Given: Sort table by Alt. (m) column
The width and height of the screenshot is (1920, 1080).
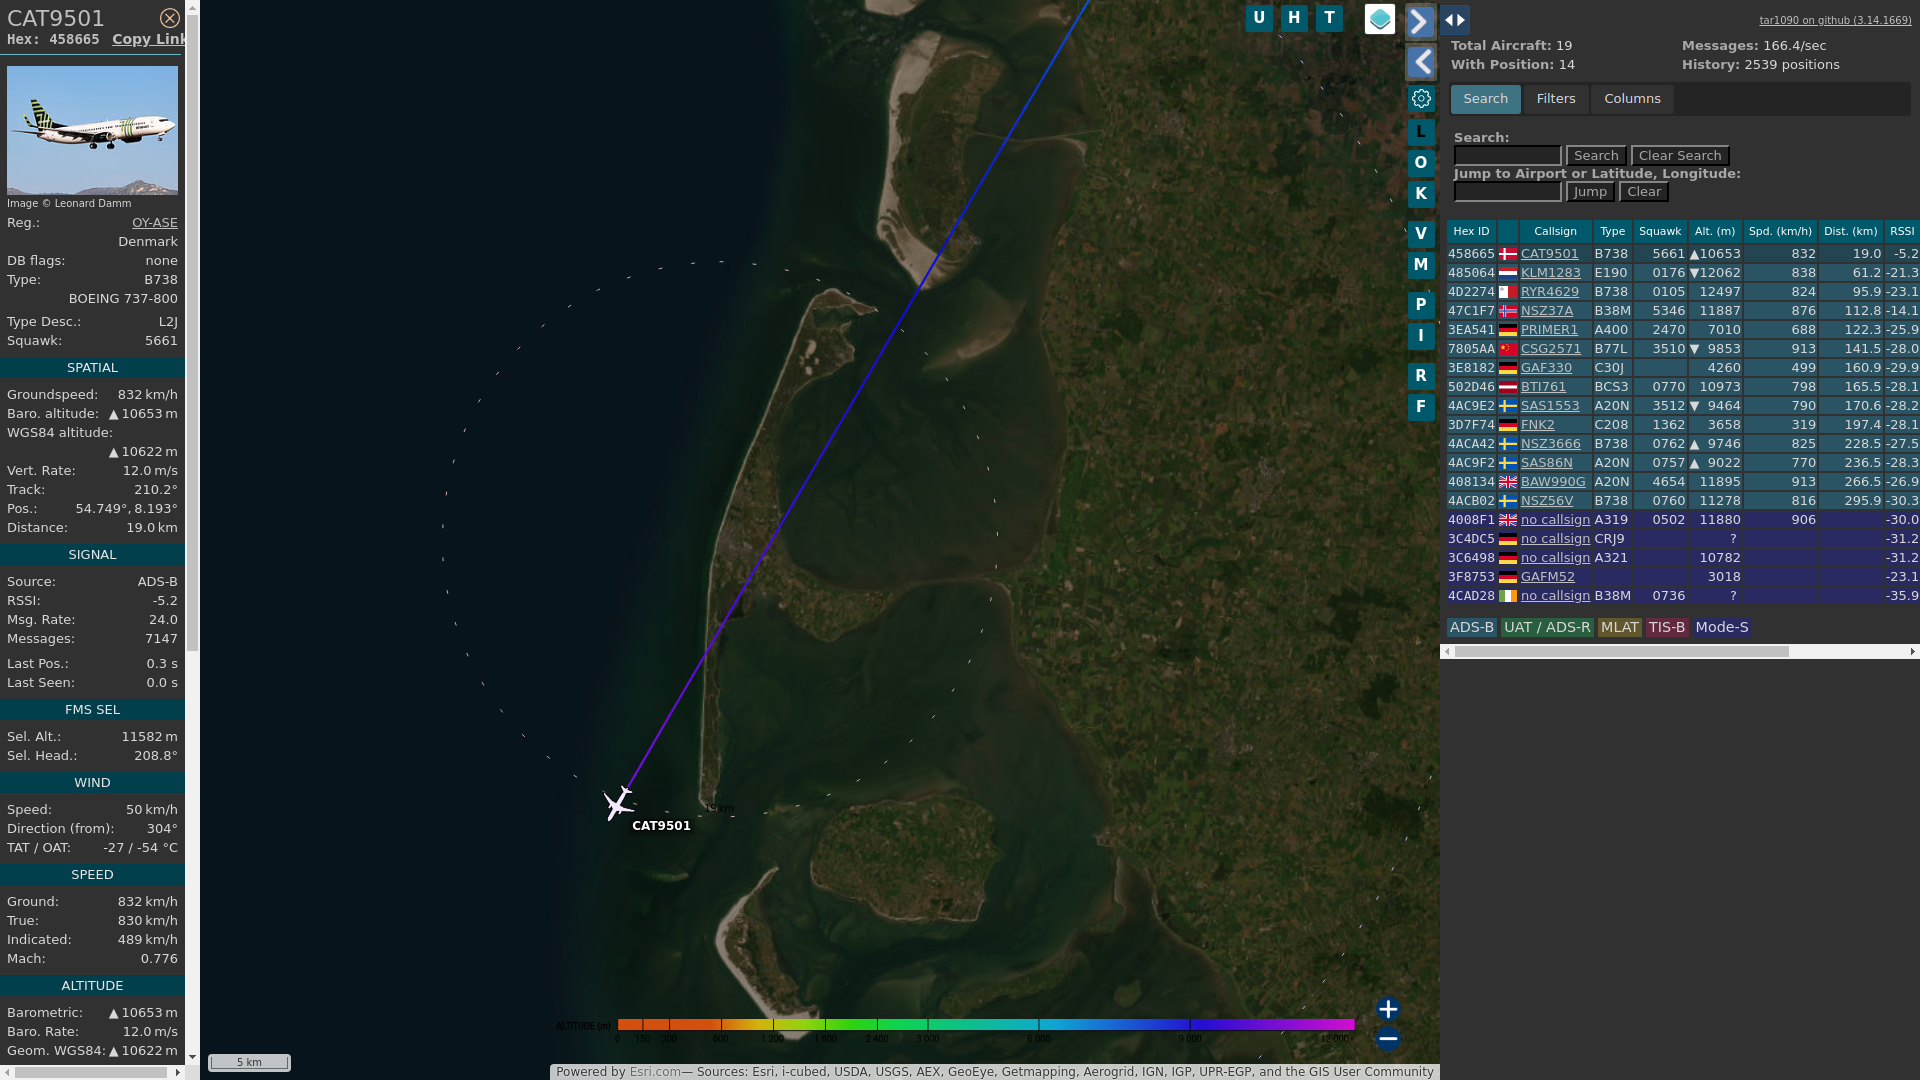Looking at the screenshot, I should coord(1715,231).
